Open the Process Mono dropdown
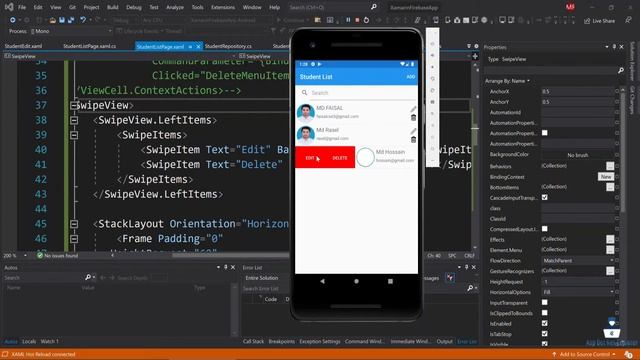The width and height of the screenshot is (640, 360). 71,31
